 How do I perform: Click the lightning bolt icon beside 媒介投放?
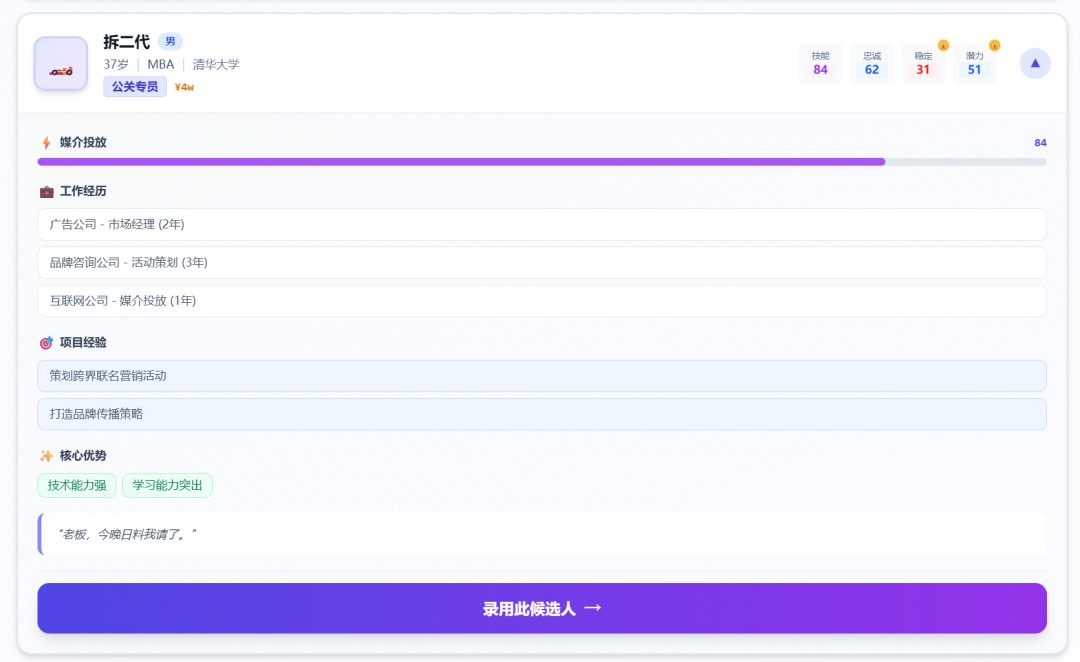point(46,143)
